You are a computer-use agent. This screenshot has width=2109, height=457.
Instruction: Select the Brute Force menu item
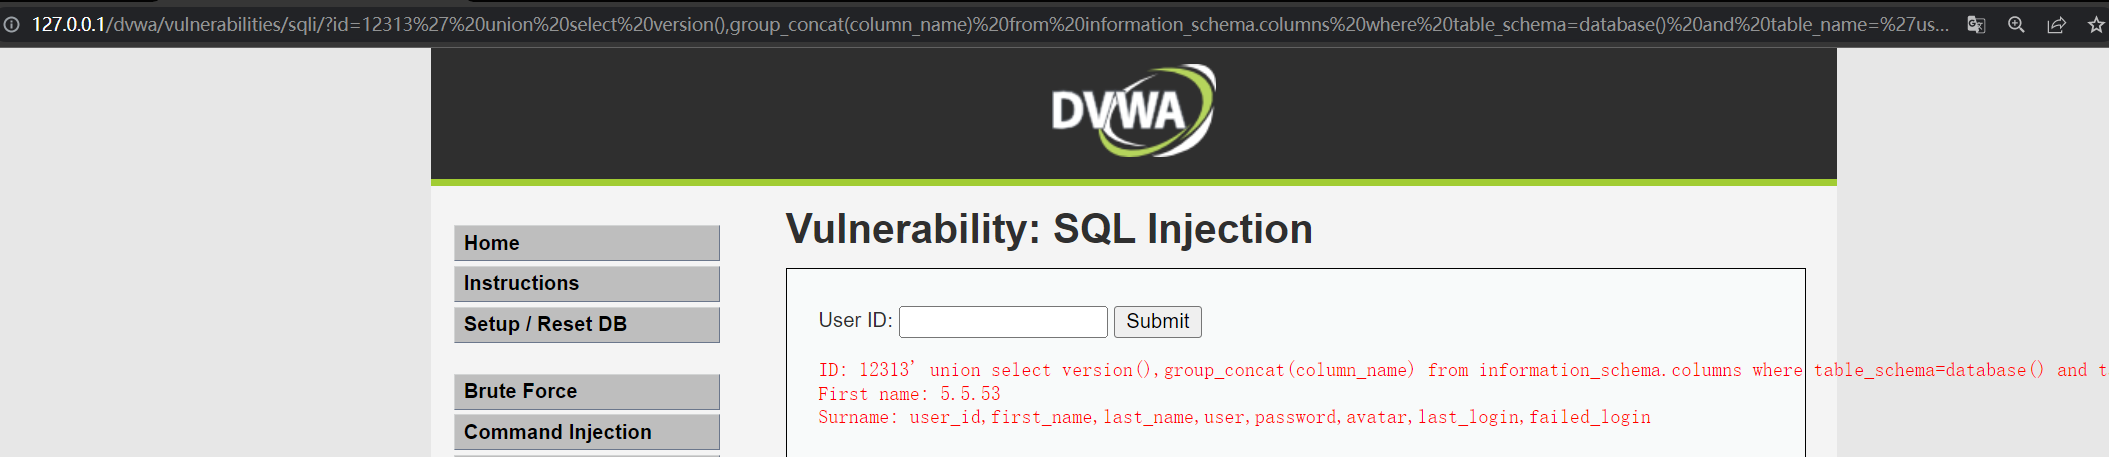[587, 391]
